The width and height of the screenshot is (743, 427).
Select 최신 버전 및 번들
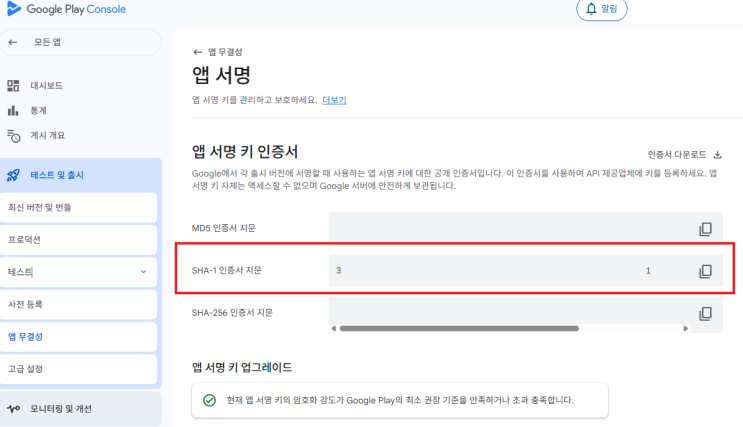[78, 208]
